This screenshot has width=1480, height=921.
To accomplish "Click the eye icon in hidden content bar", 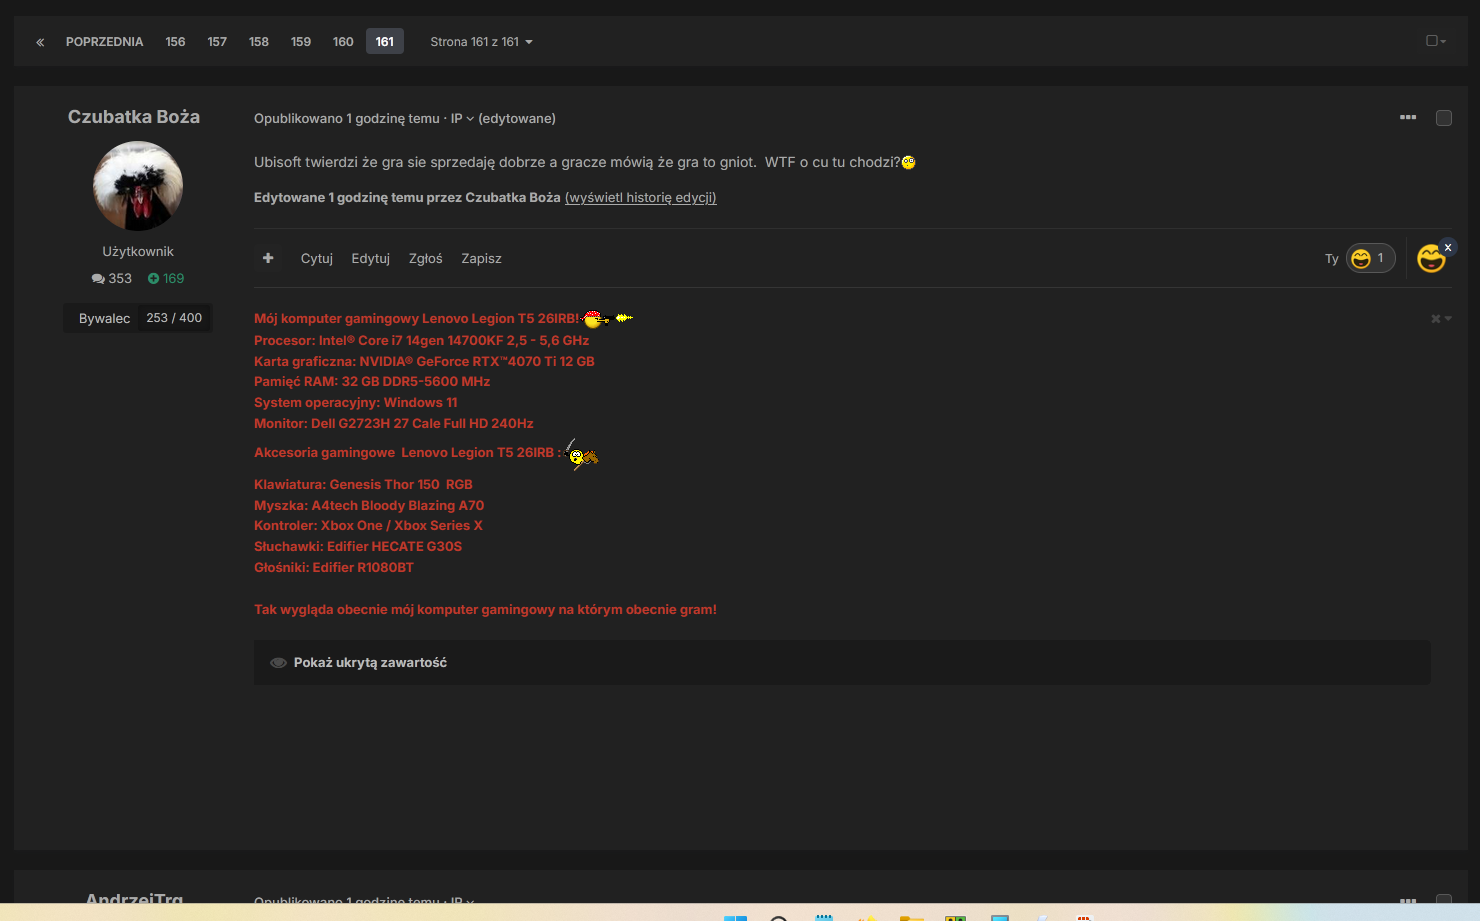I will click(x=279, y=663).
